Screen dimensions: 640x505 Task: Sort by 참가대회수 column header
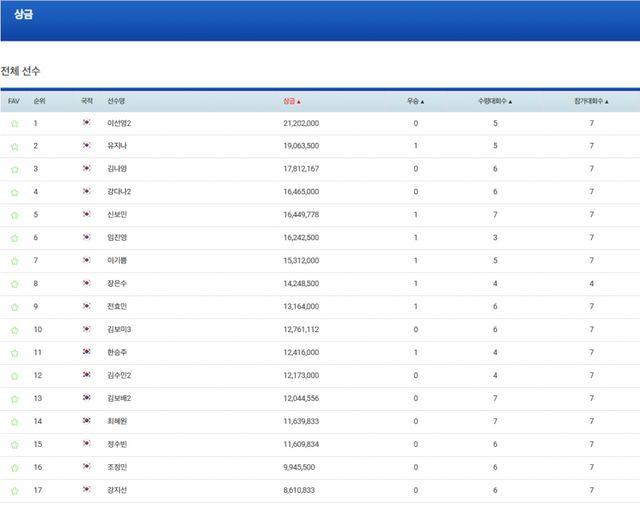591,101
